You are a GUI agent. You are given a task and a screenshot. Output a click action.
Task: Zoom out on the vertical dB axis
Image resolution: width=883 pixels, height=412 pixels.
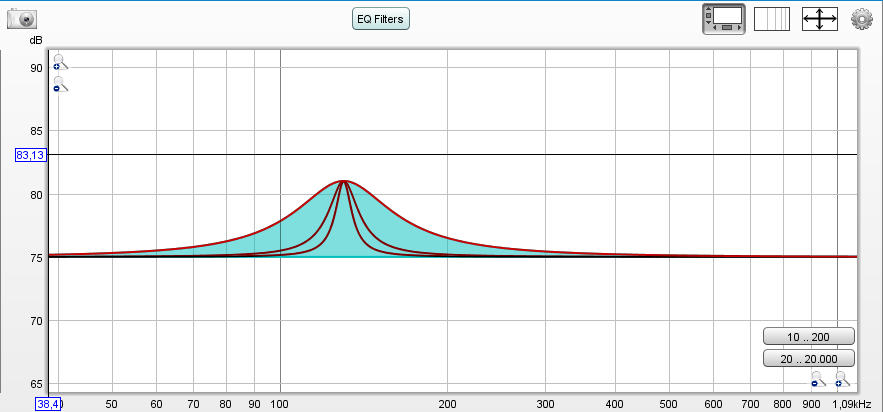(x=60, y=84)
